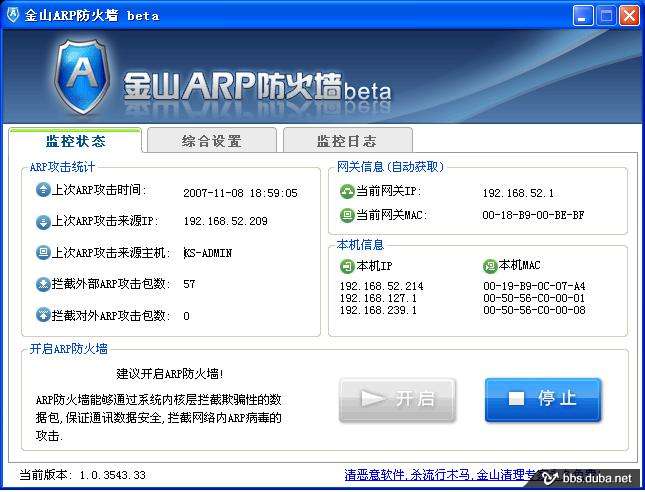
Task: Click version text 1.0.3543.33
Action: (x=113, y=475)
